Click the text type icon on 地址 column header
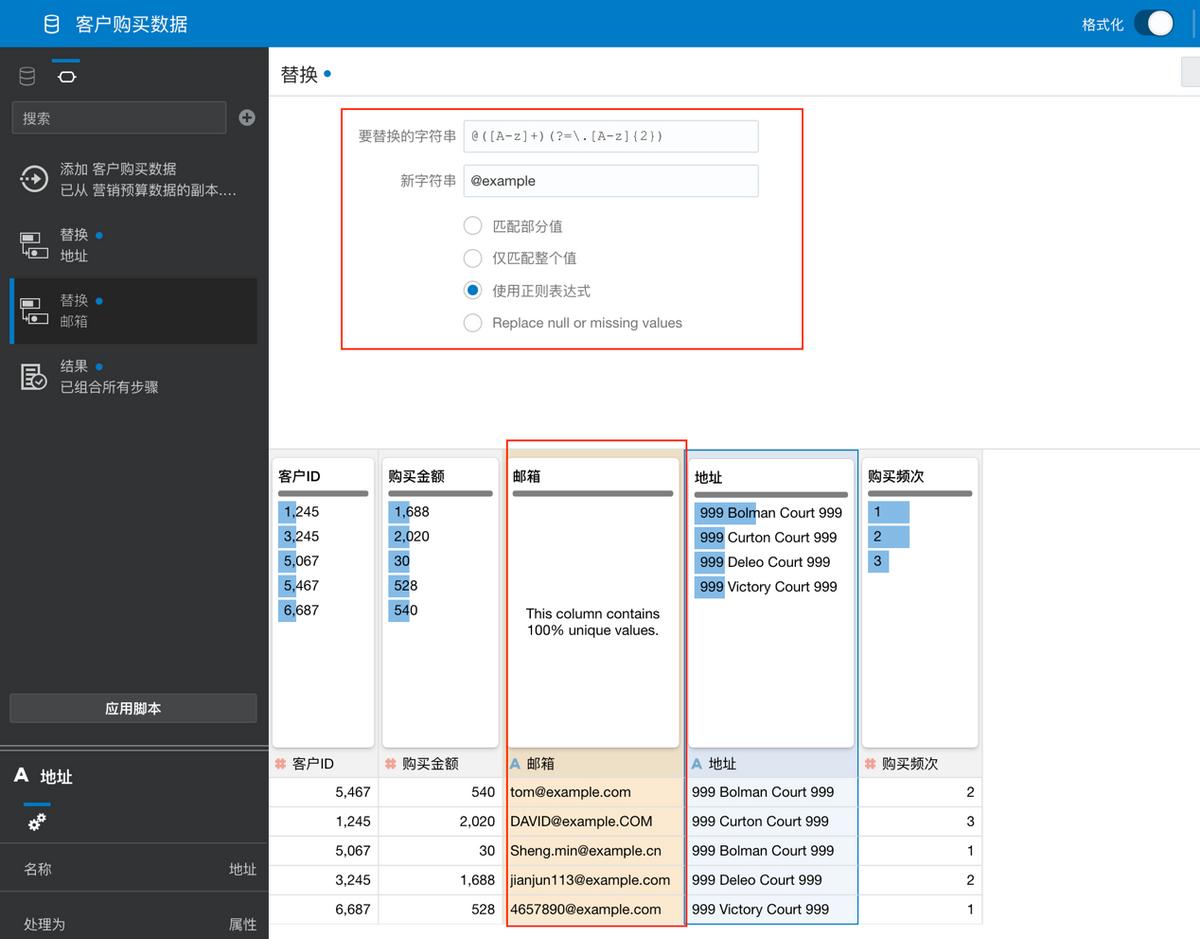Viewport: 1200px width, 939px height. 697,763
